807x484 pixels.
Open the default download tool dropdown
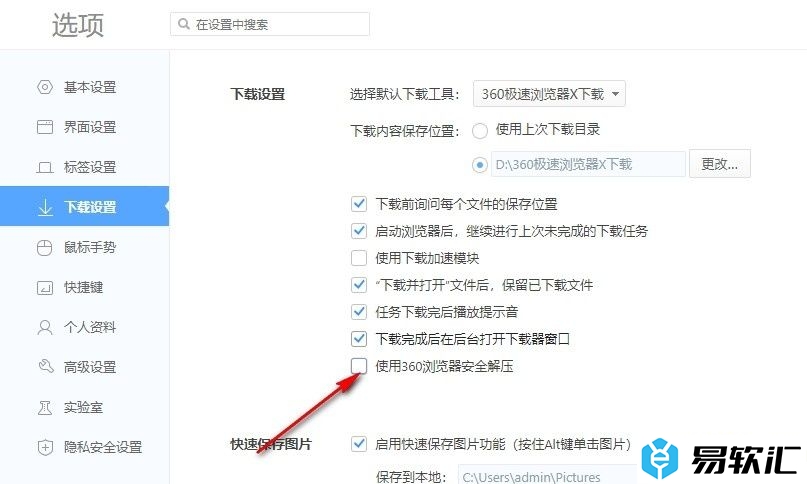pos(549,94)
